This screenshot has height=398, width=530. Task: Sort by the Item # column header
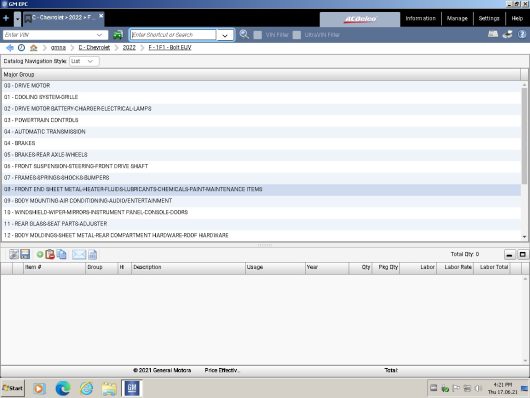tap(54, 267)
